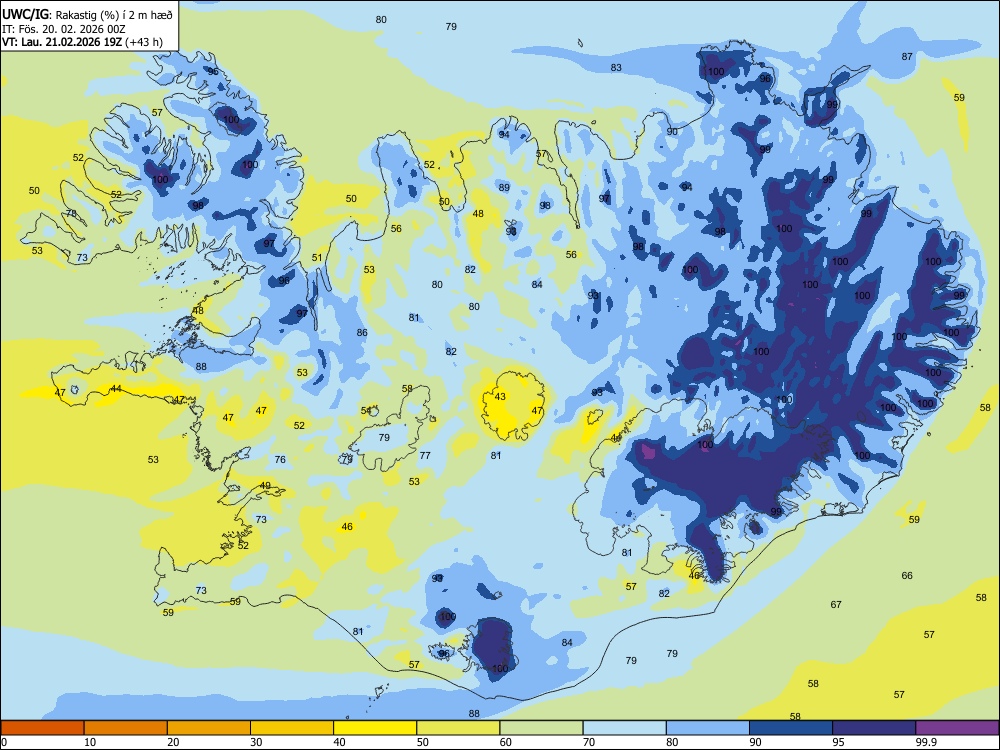Click the '76' humidity value on the map
The width and height of the screenshot is (1000, 750).
[x=280, y=460]
